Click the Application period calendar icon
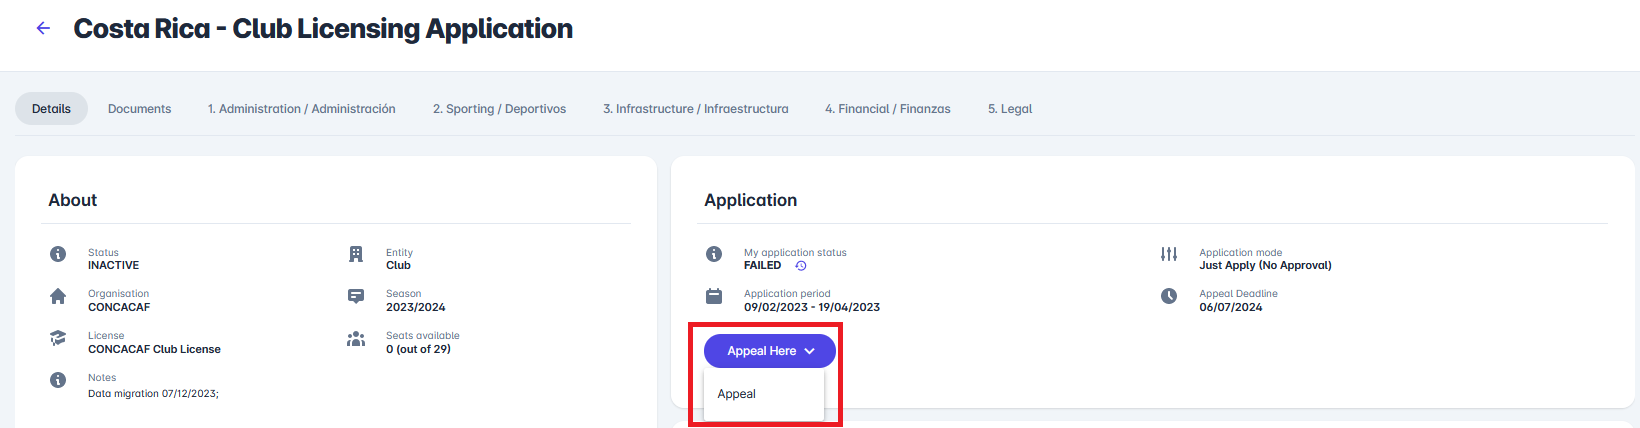This screenshot has height=428, width=1640. point(714,296)
